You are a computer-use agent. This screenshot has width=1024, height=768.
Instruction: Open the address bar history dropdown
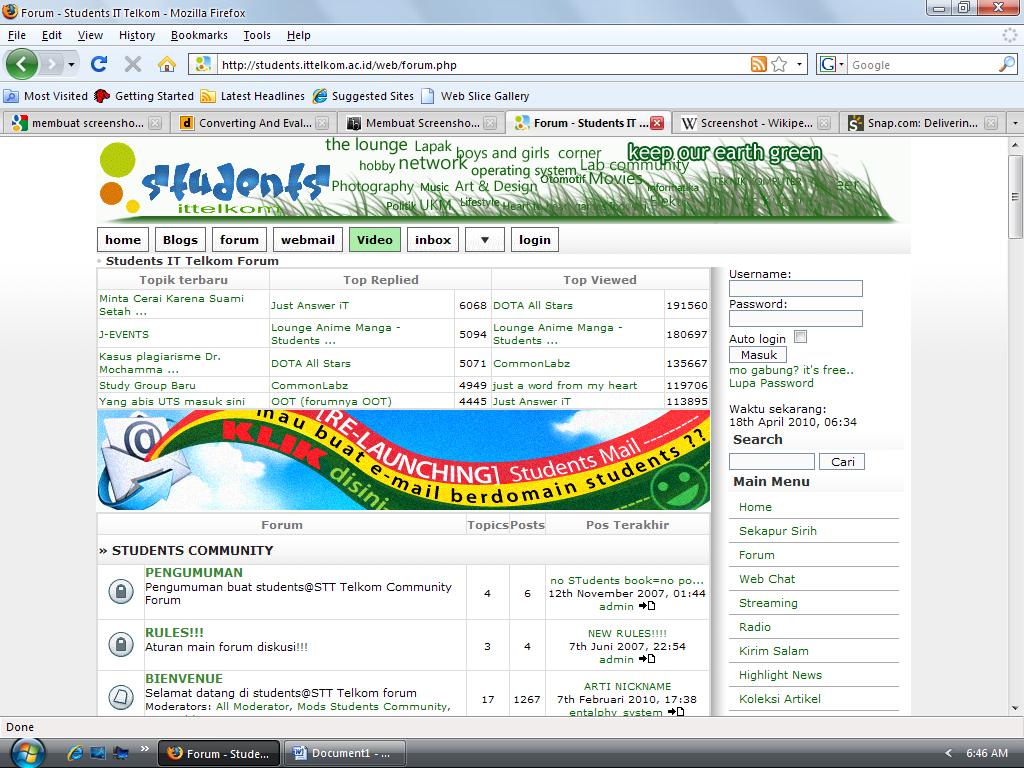(799, 64)
